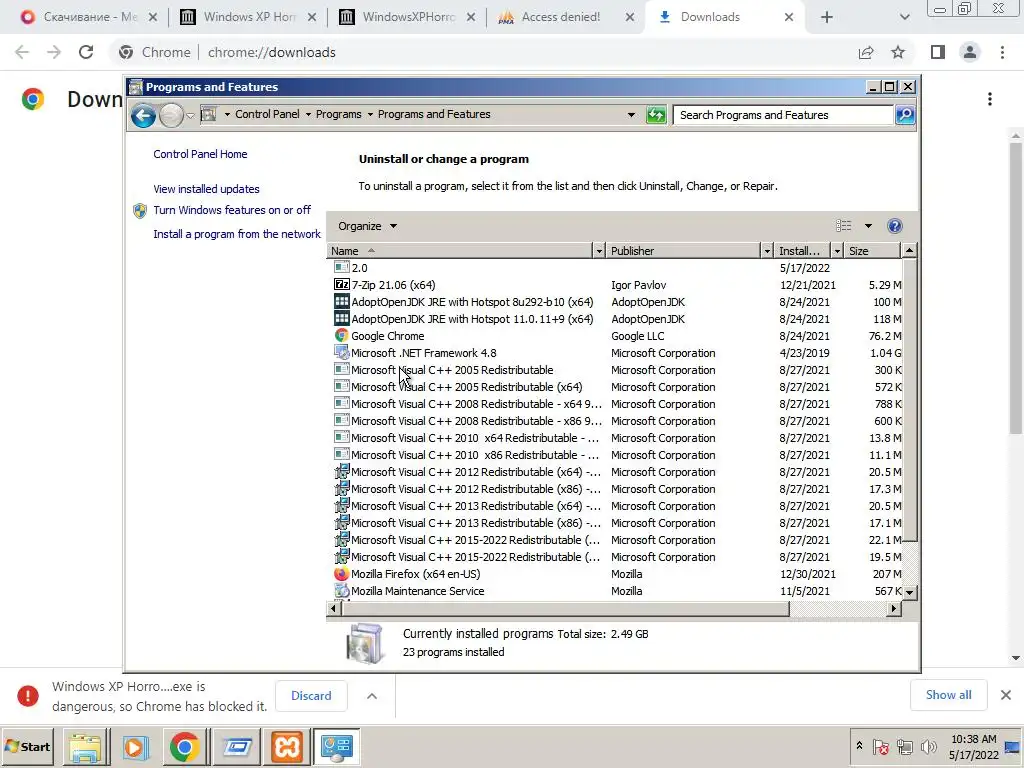Open Chrome's tab search chevron
The image size is (1024, 768).
click(904, 17)
